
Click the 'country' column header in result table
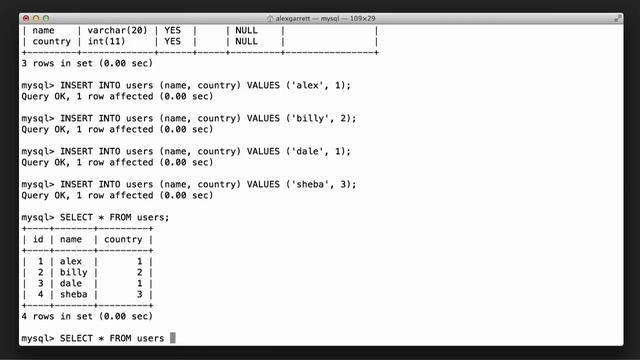[123, 240]
